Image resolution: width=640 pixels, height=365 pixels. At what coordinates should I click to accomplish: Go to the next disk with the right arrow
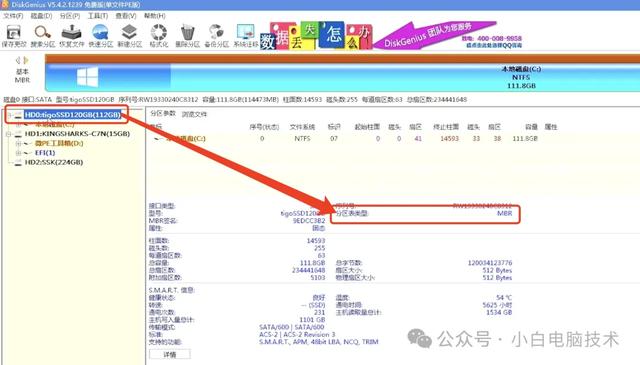pyautogui.click(x=27, y=60)
